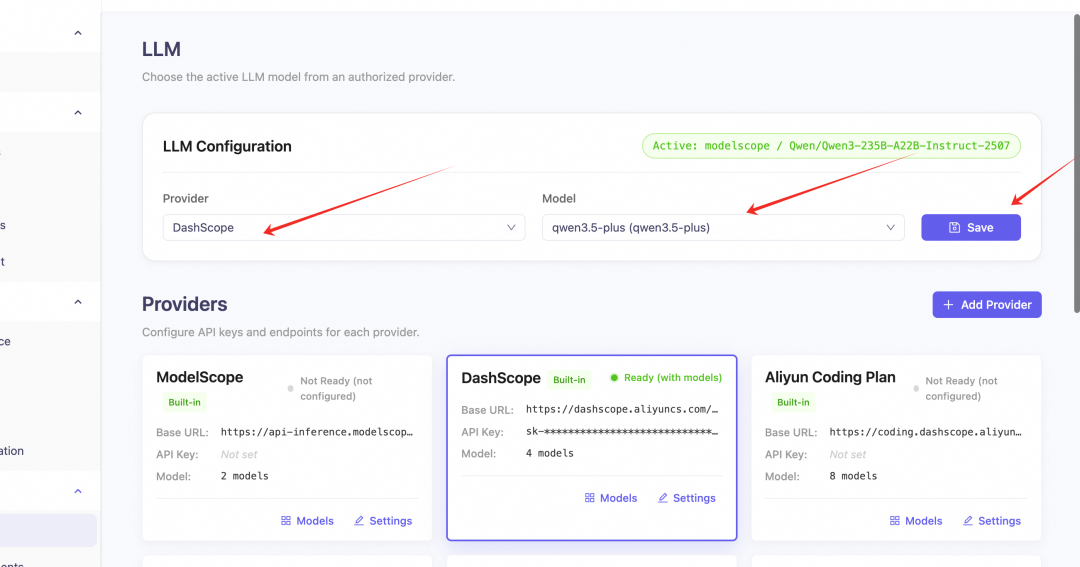Click the masked DashScope API key

(x=622, y=431)
